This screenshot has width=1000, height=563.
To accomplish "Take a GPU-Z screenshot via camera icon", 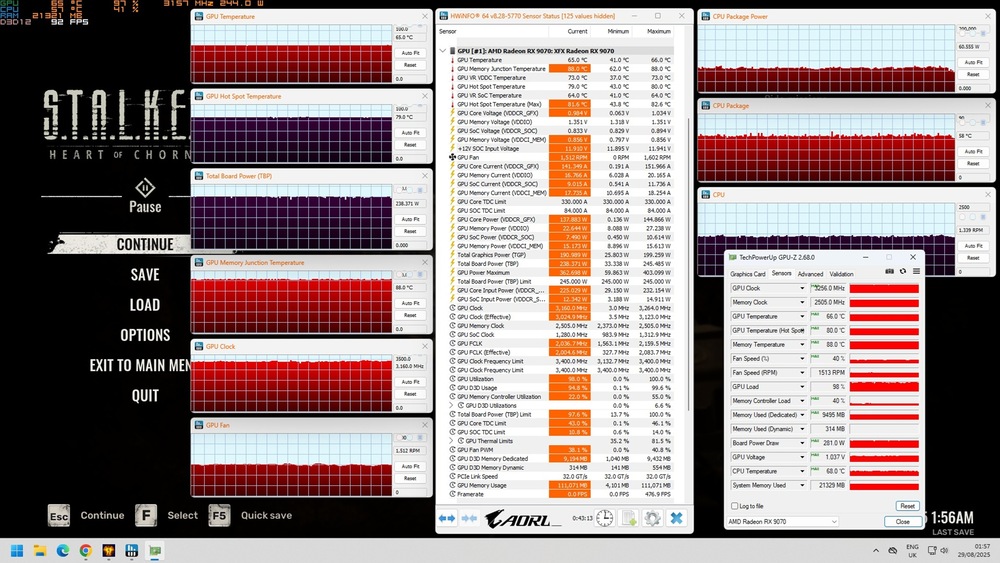I will tap(890, 271).
